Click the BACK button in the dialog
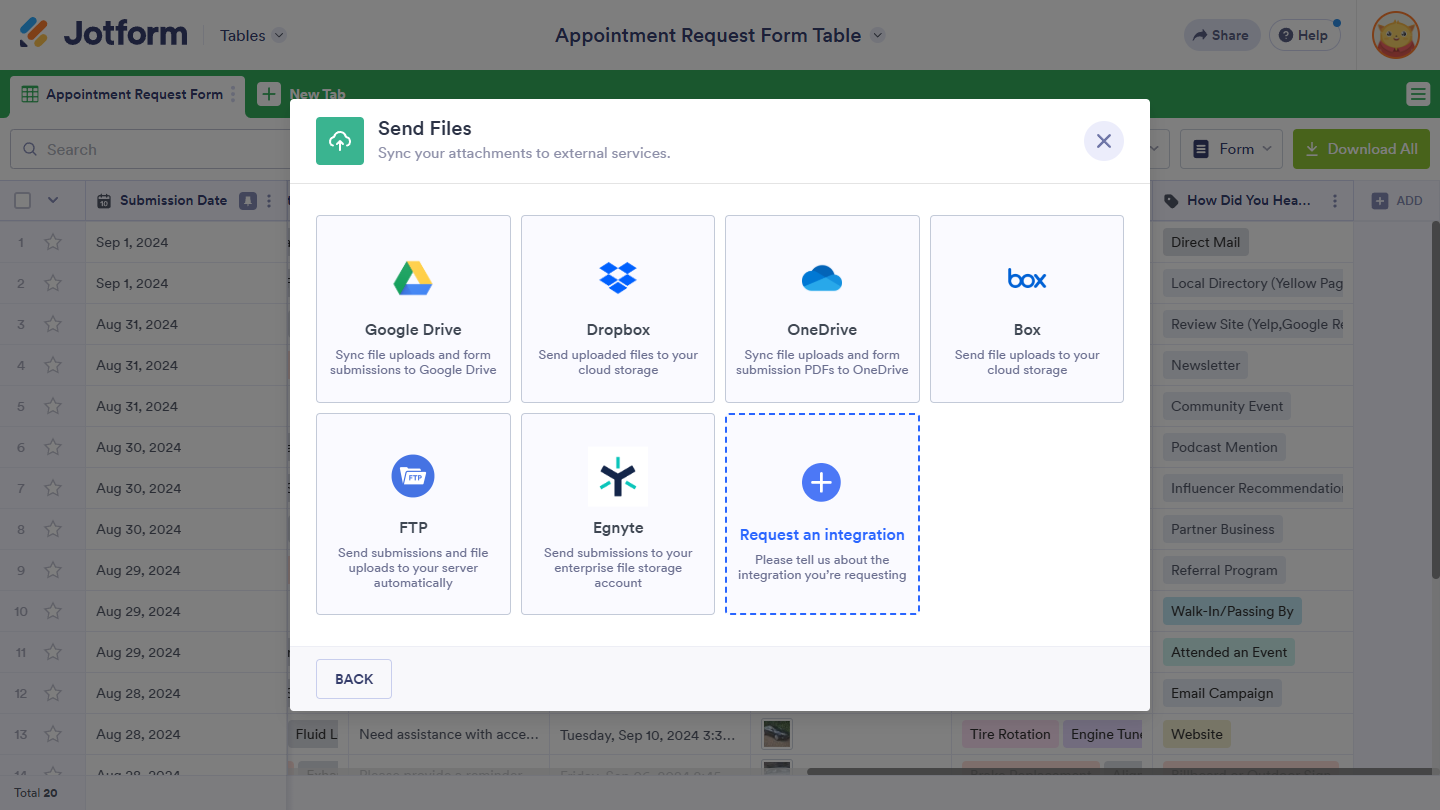The width and height of the screenshot is (1440, 810). [x=354, y=679]
